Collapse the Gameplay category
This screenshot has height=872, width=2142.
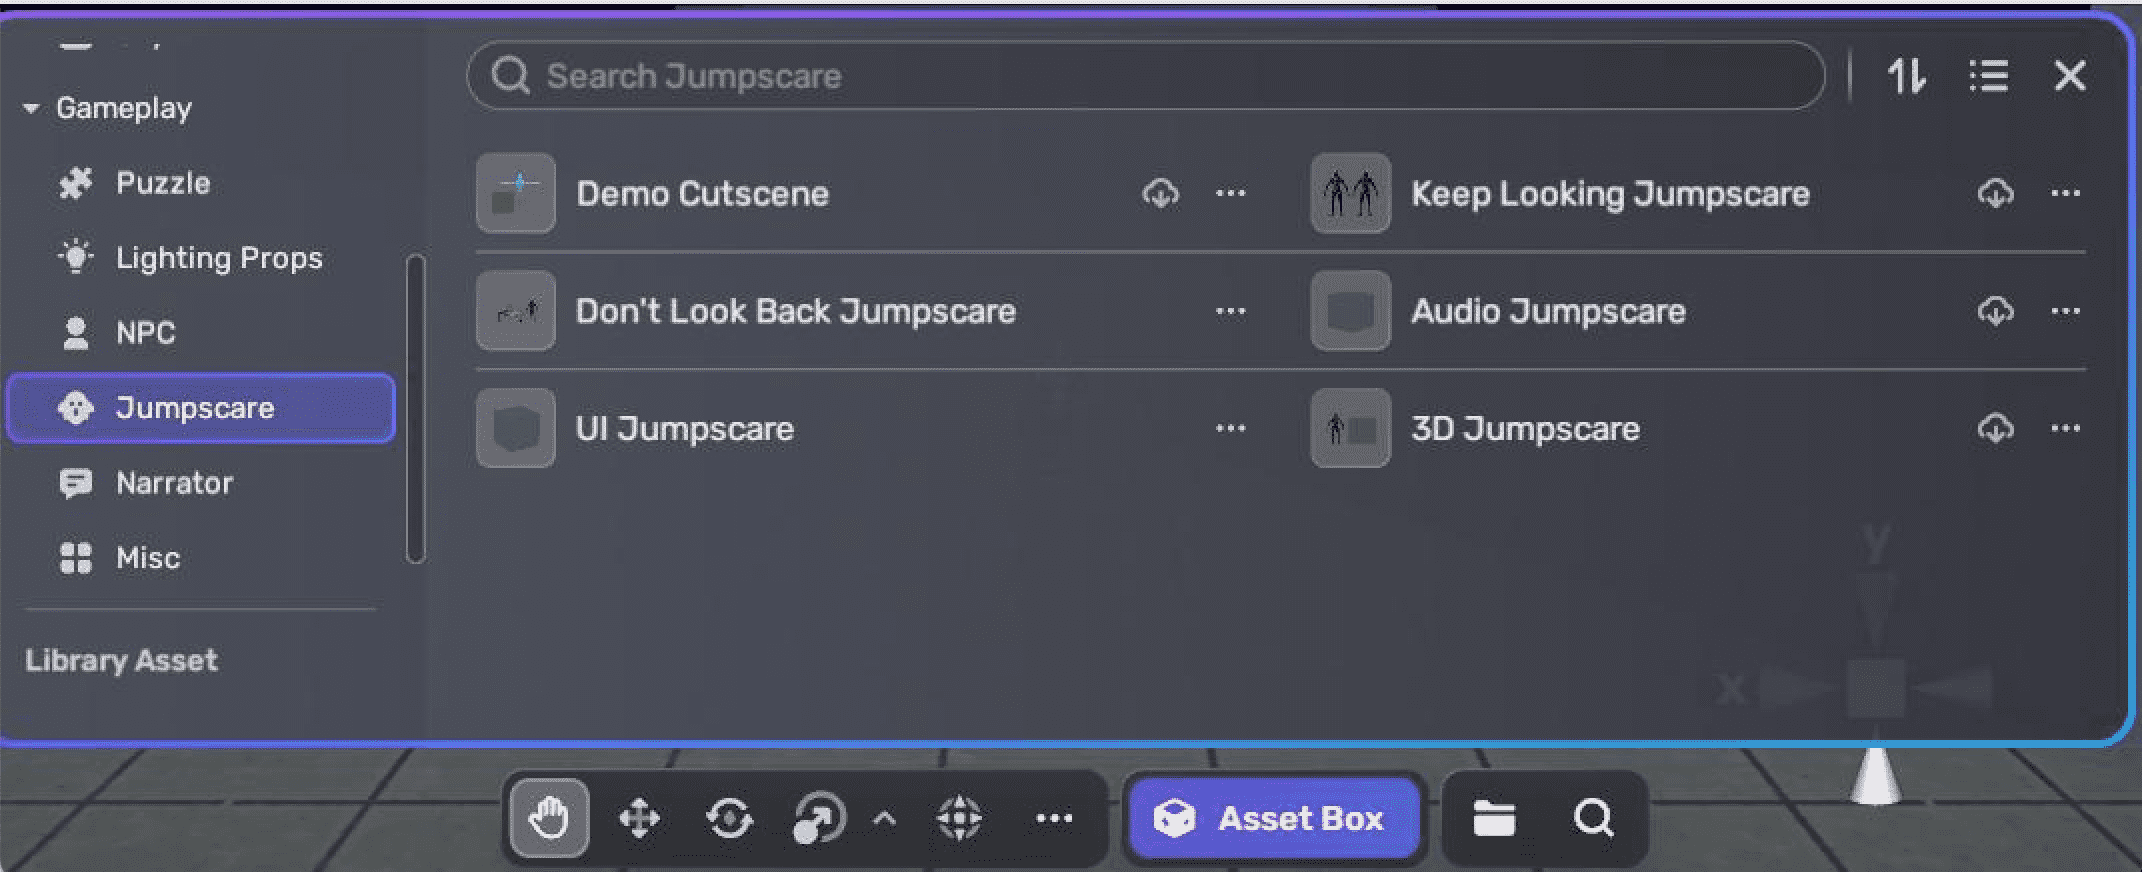coord(32,108)
